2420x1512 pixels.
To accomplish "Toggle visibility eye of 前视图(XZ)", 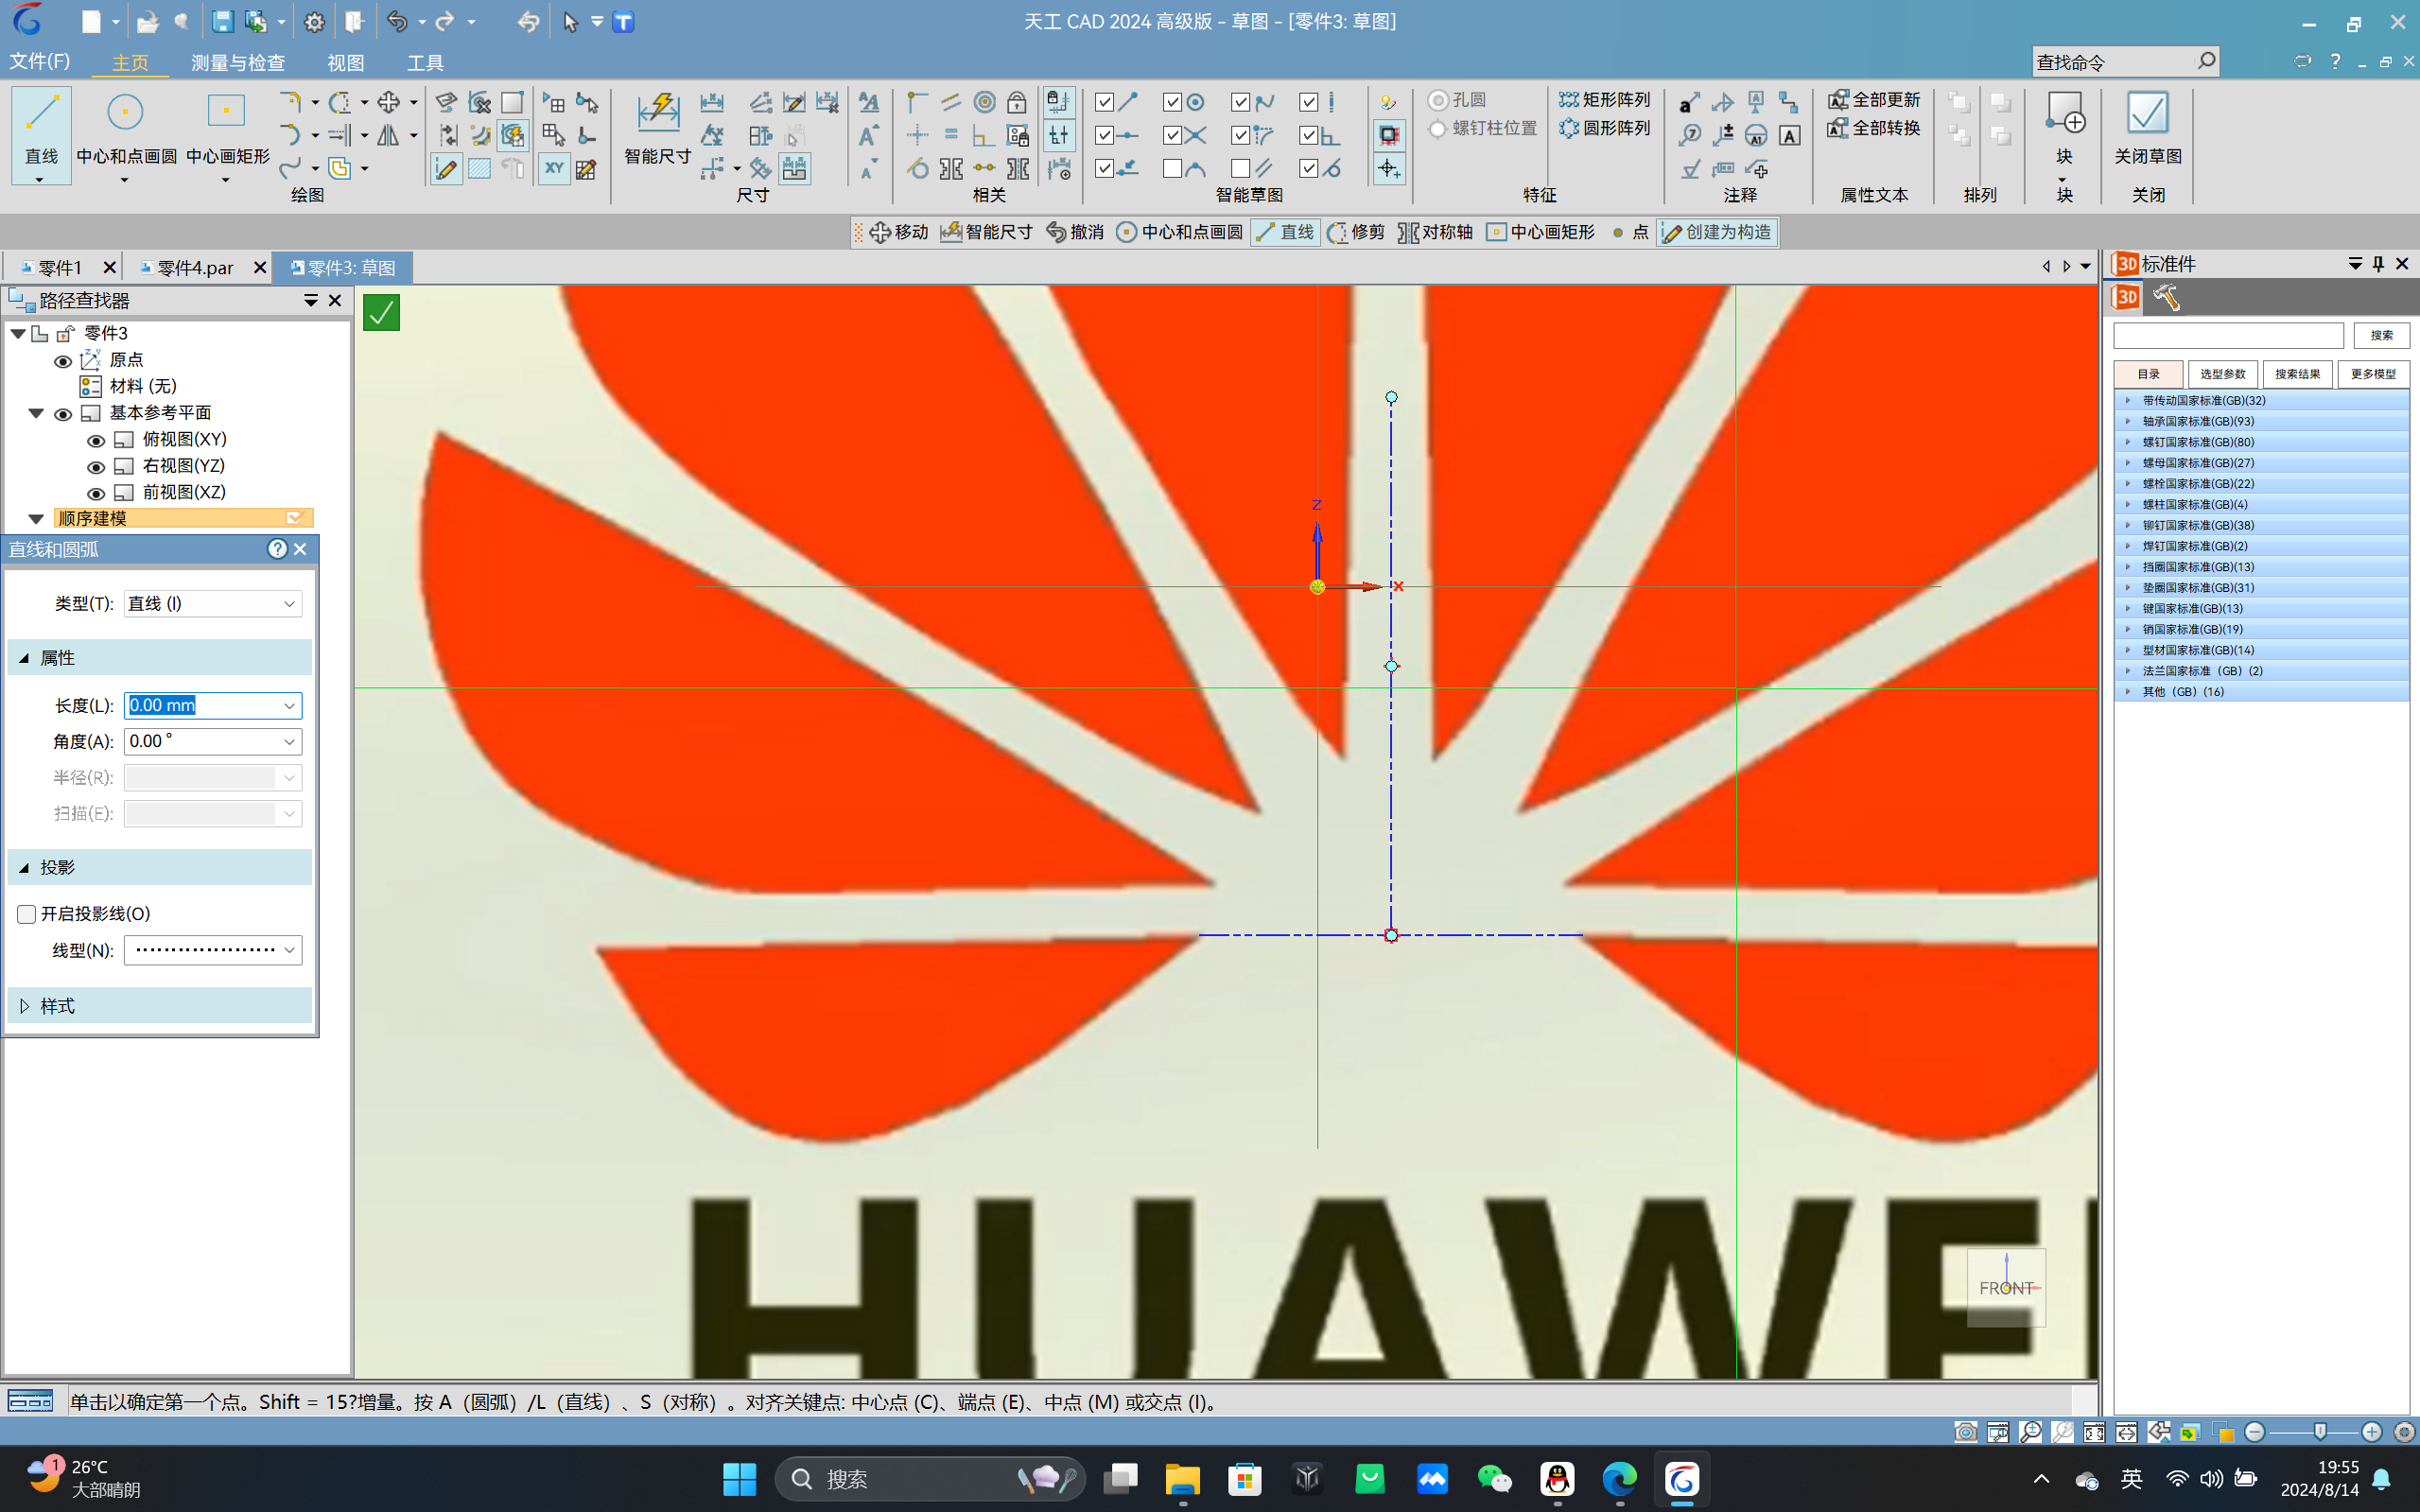I will click(96, 493).
